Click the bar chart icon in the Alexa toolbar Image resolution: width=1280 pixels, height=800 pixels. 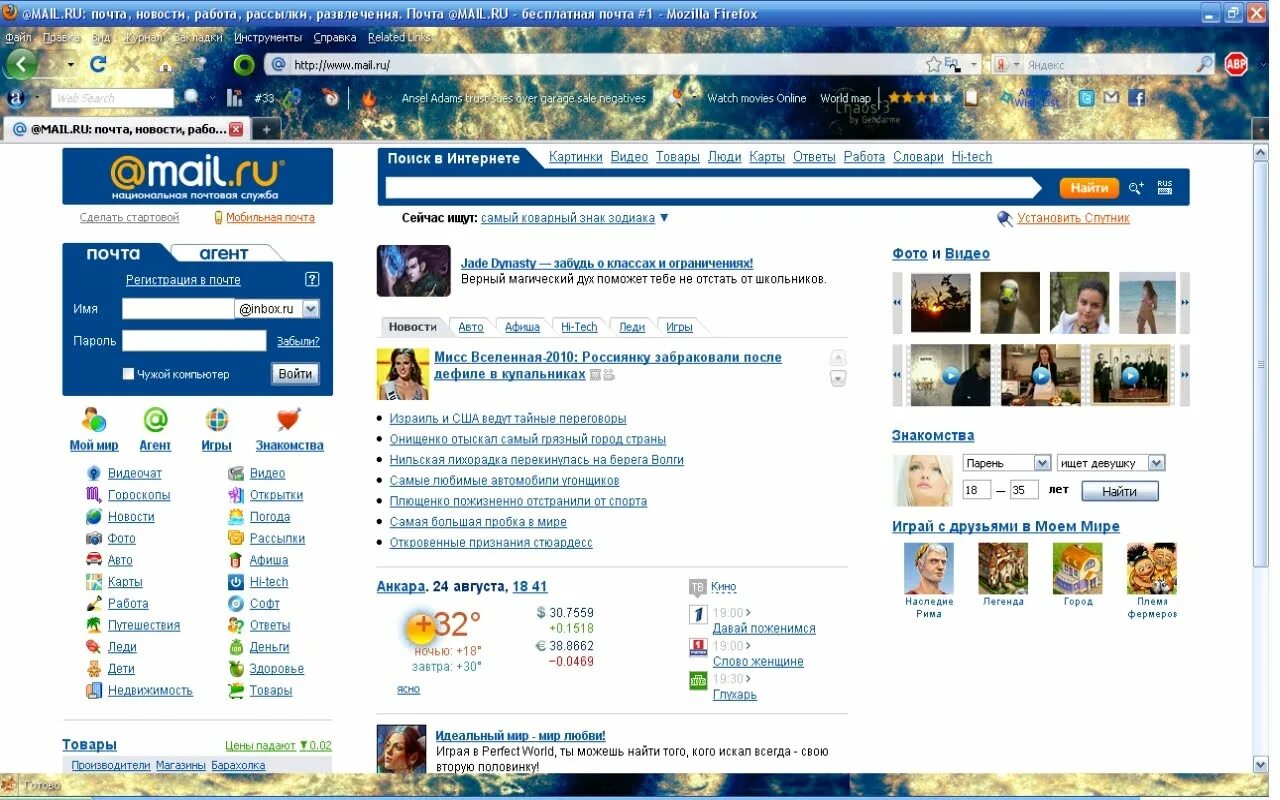235,98
